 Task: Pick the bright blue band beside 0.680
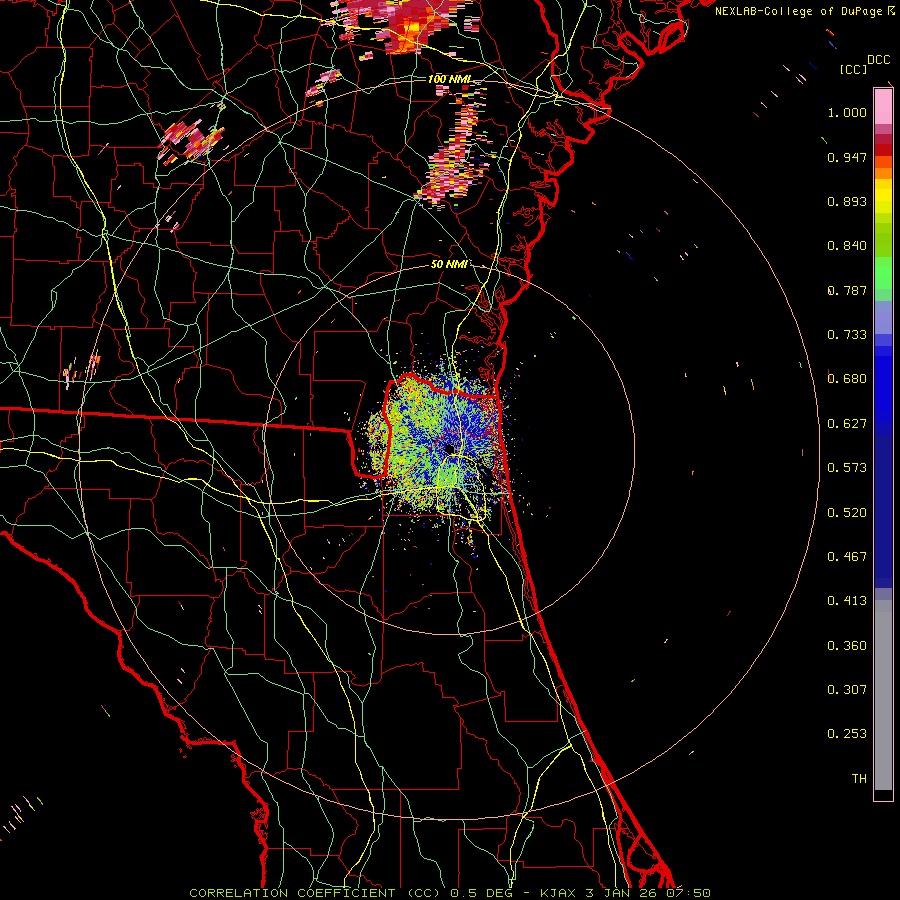(883, 381)
